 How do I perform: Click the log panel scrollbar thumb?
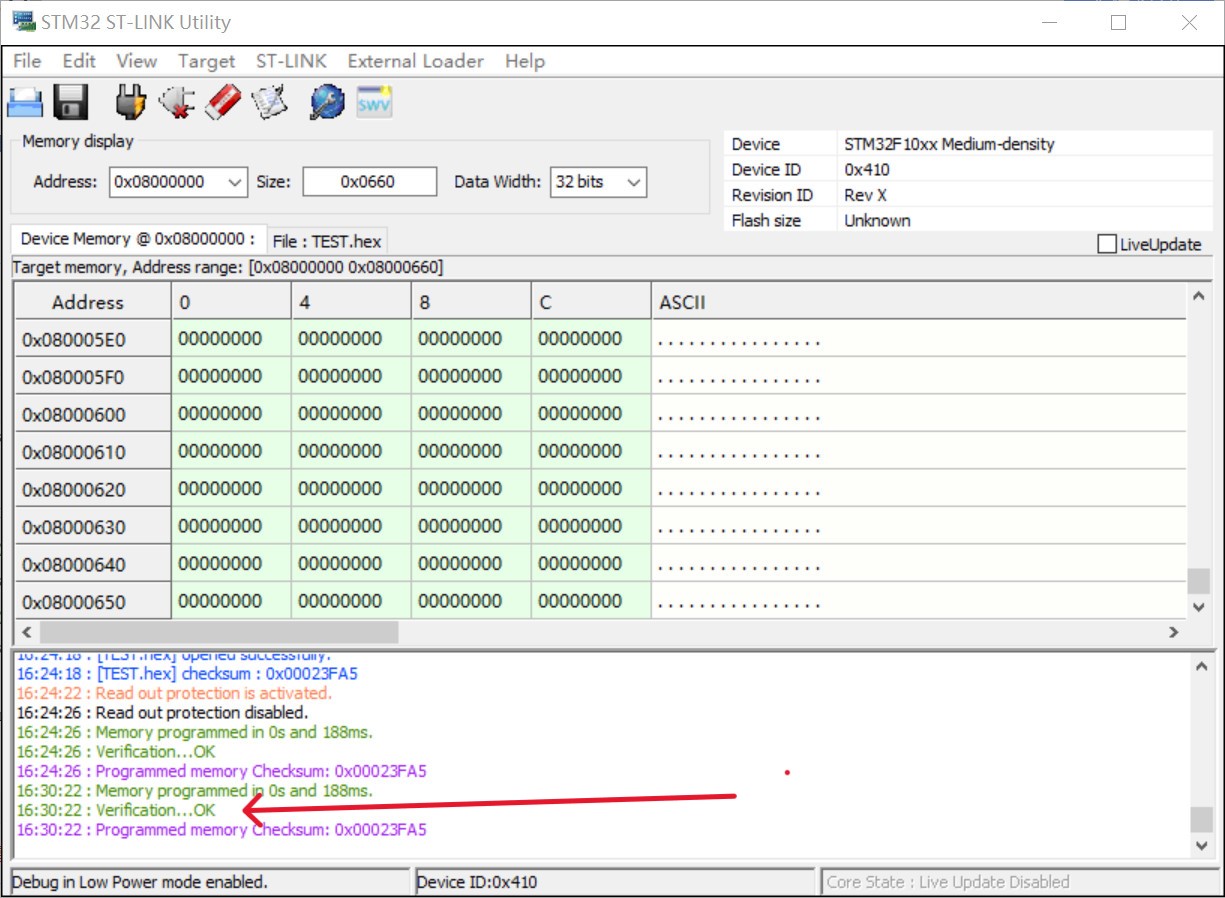[1201, 820]
